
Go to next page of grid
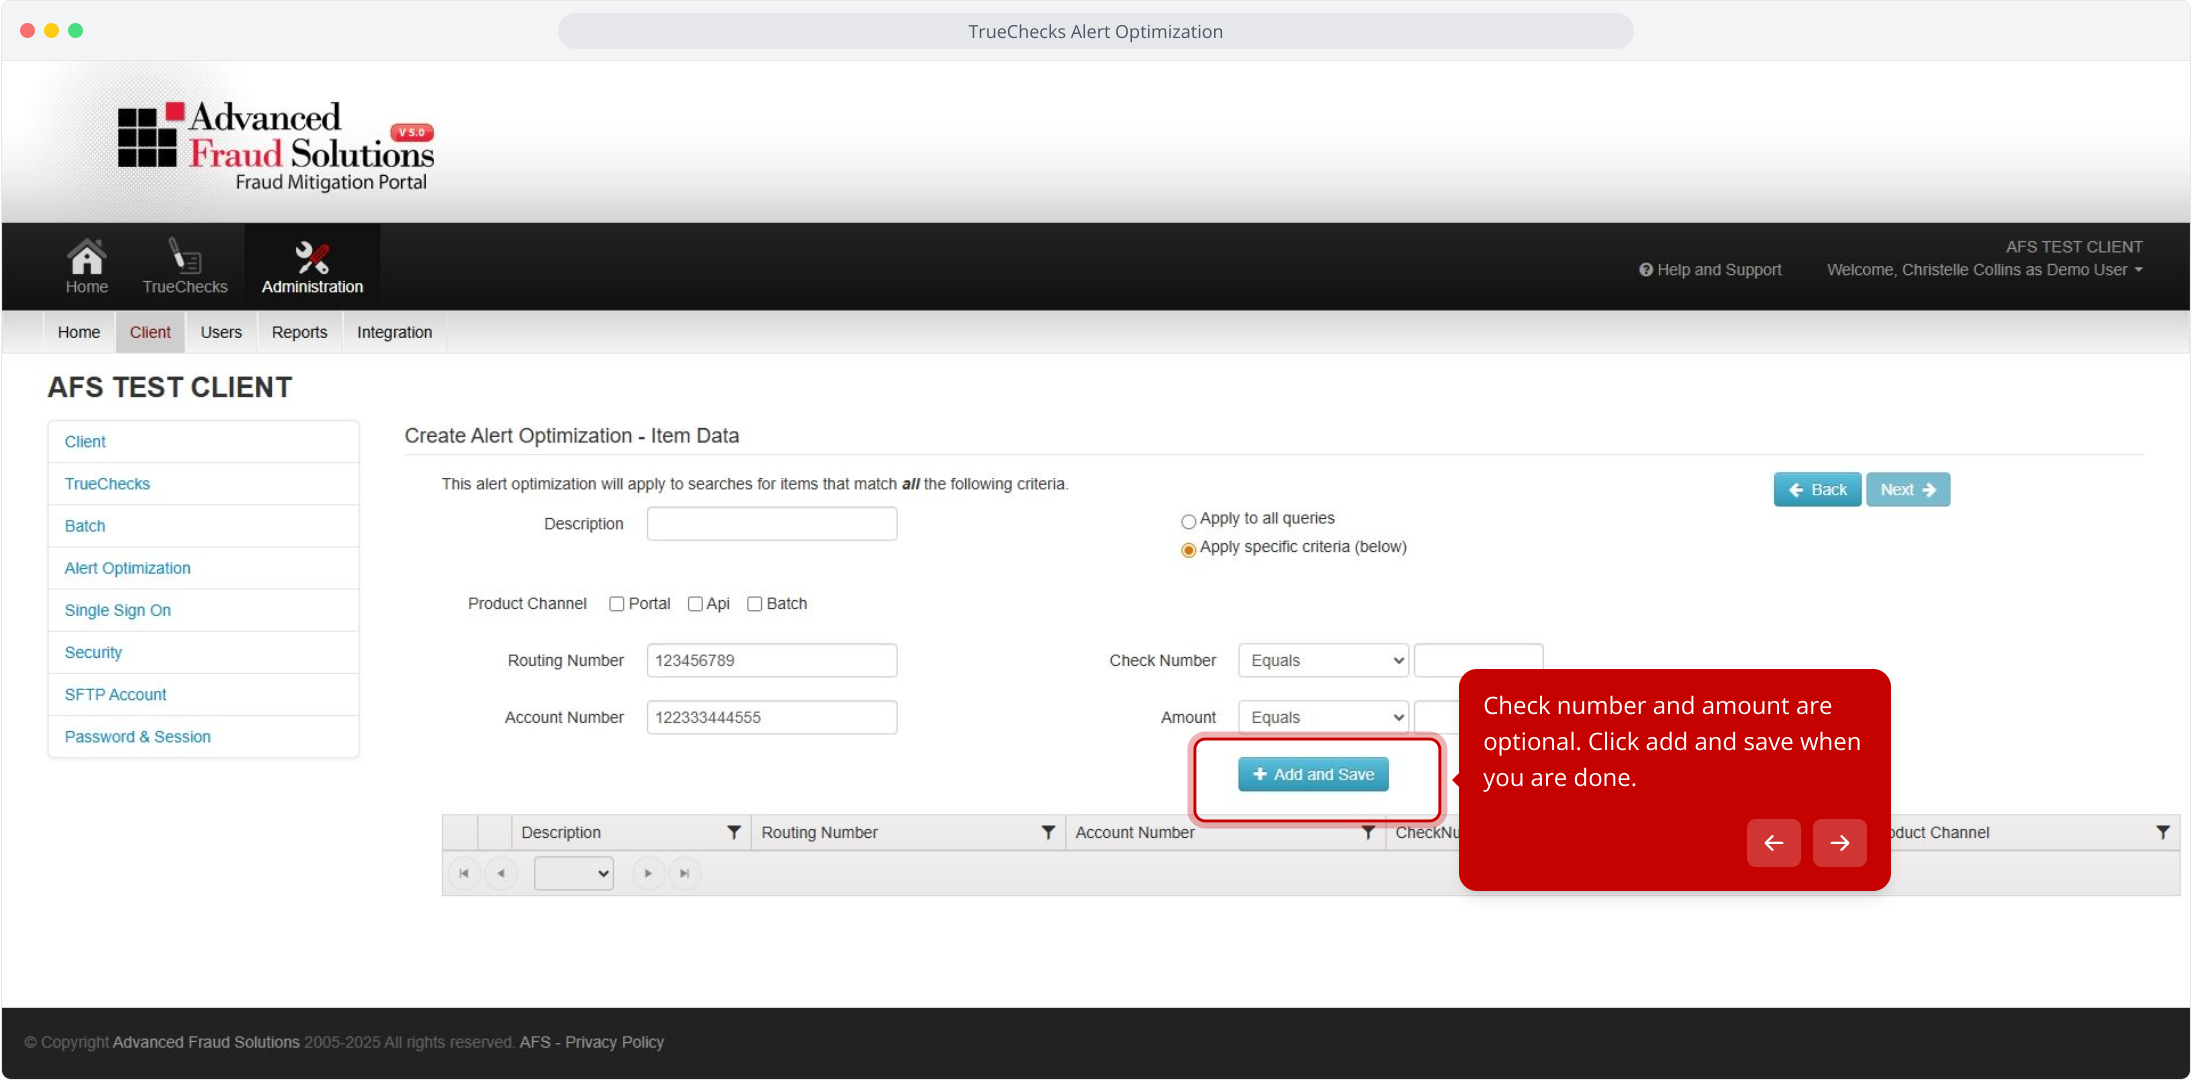click(648, 873)
